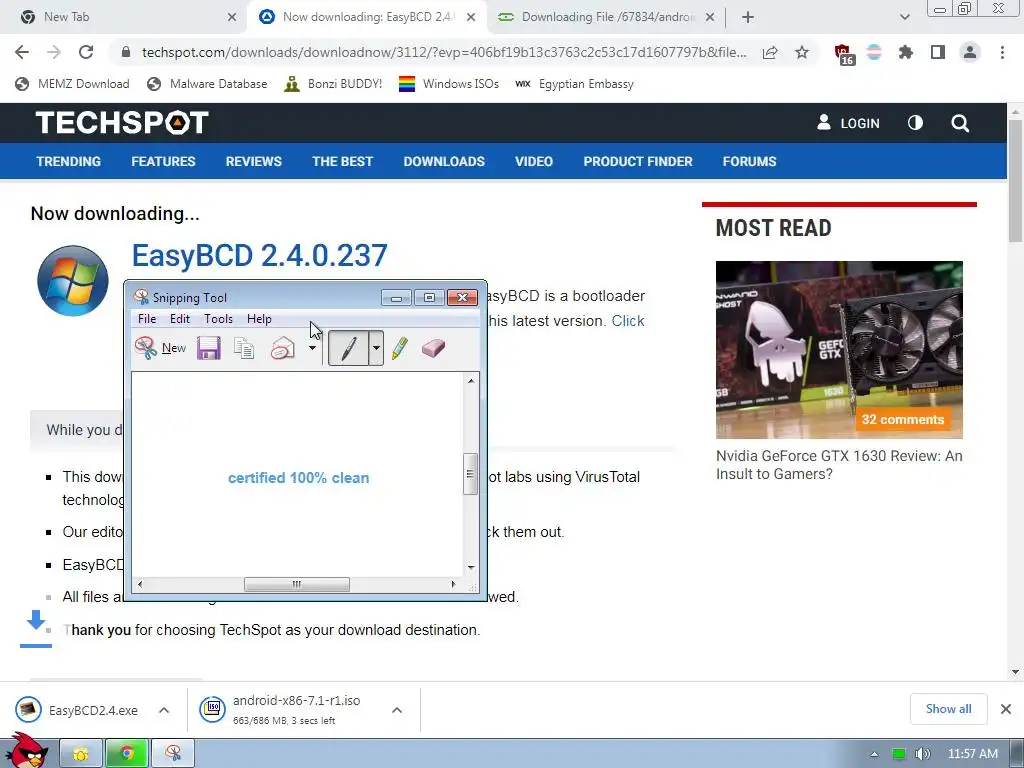The height and width of the screenshot is (768, 1024).
Task: Open FEATURES nav item
Action: [x=163, y=161]
